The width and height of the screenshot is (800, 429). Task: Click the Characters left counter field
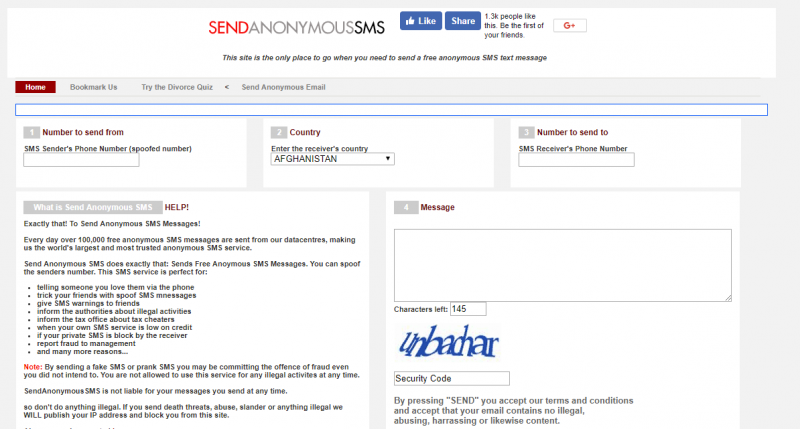click(x=468, y=309)
